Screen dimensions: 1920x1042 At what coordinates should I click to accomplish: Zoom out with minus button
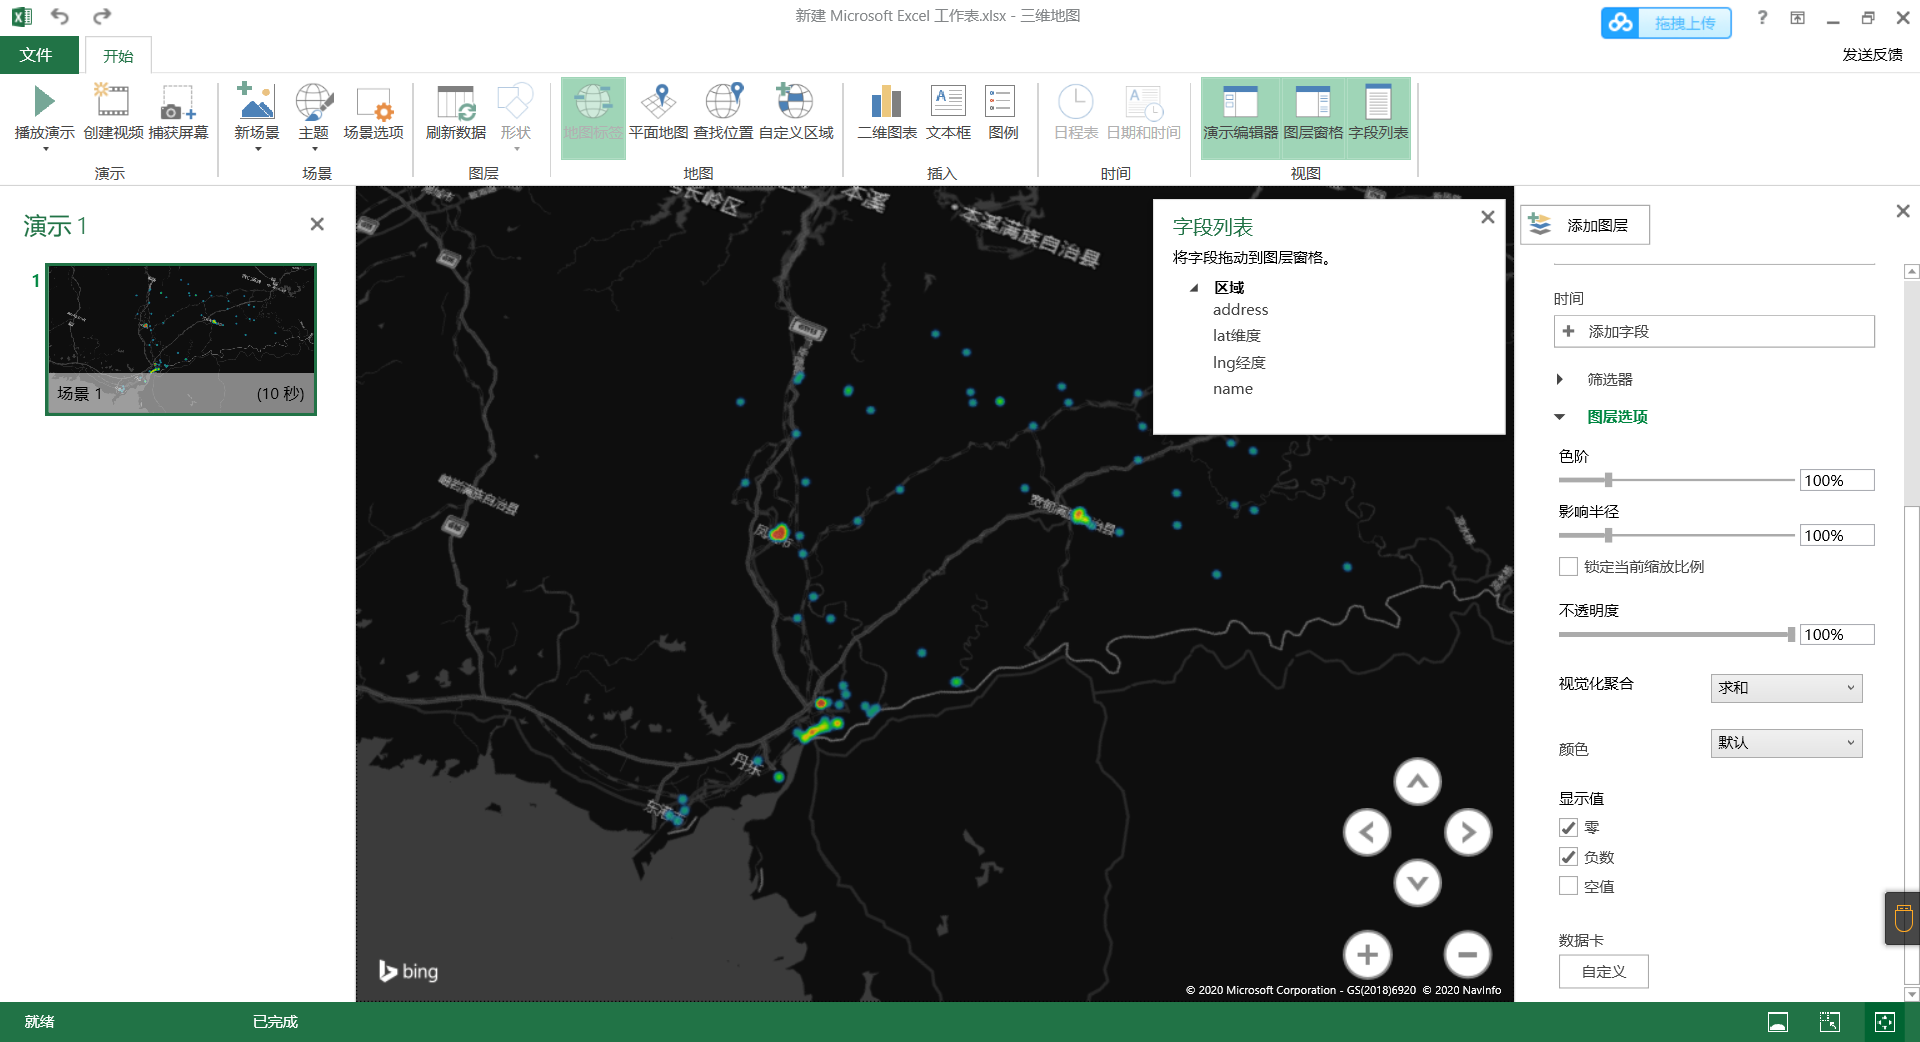(x=1468, y=955)
